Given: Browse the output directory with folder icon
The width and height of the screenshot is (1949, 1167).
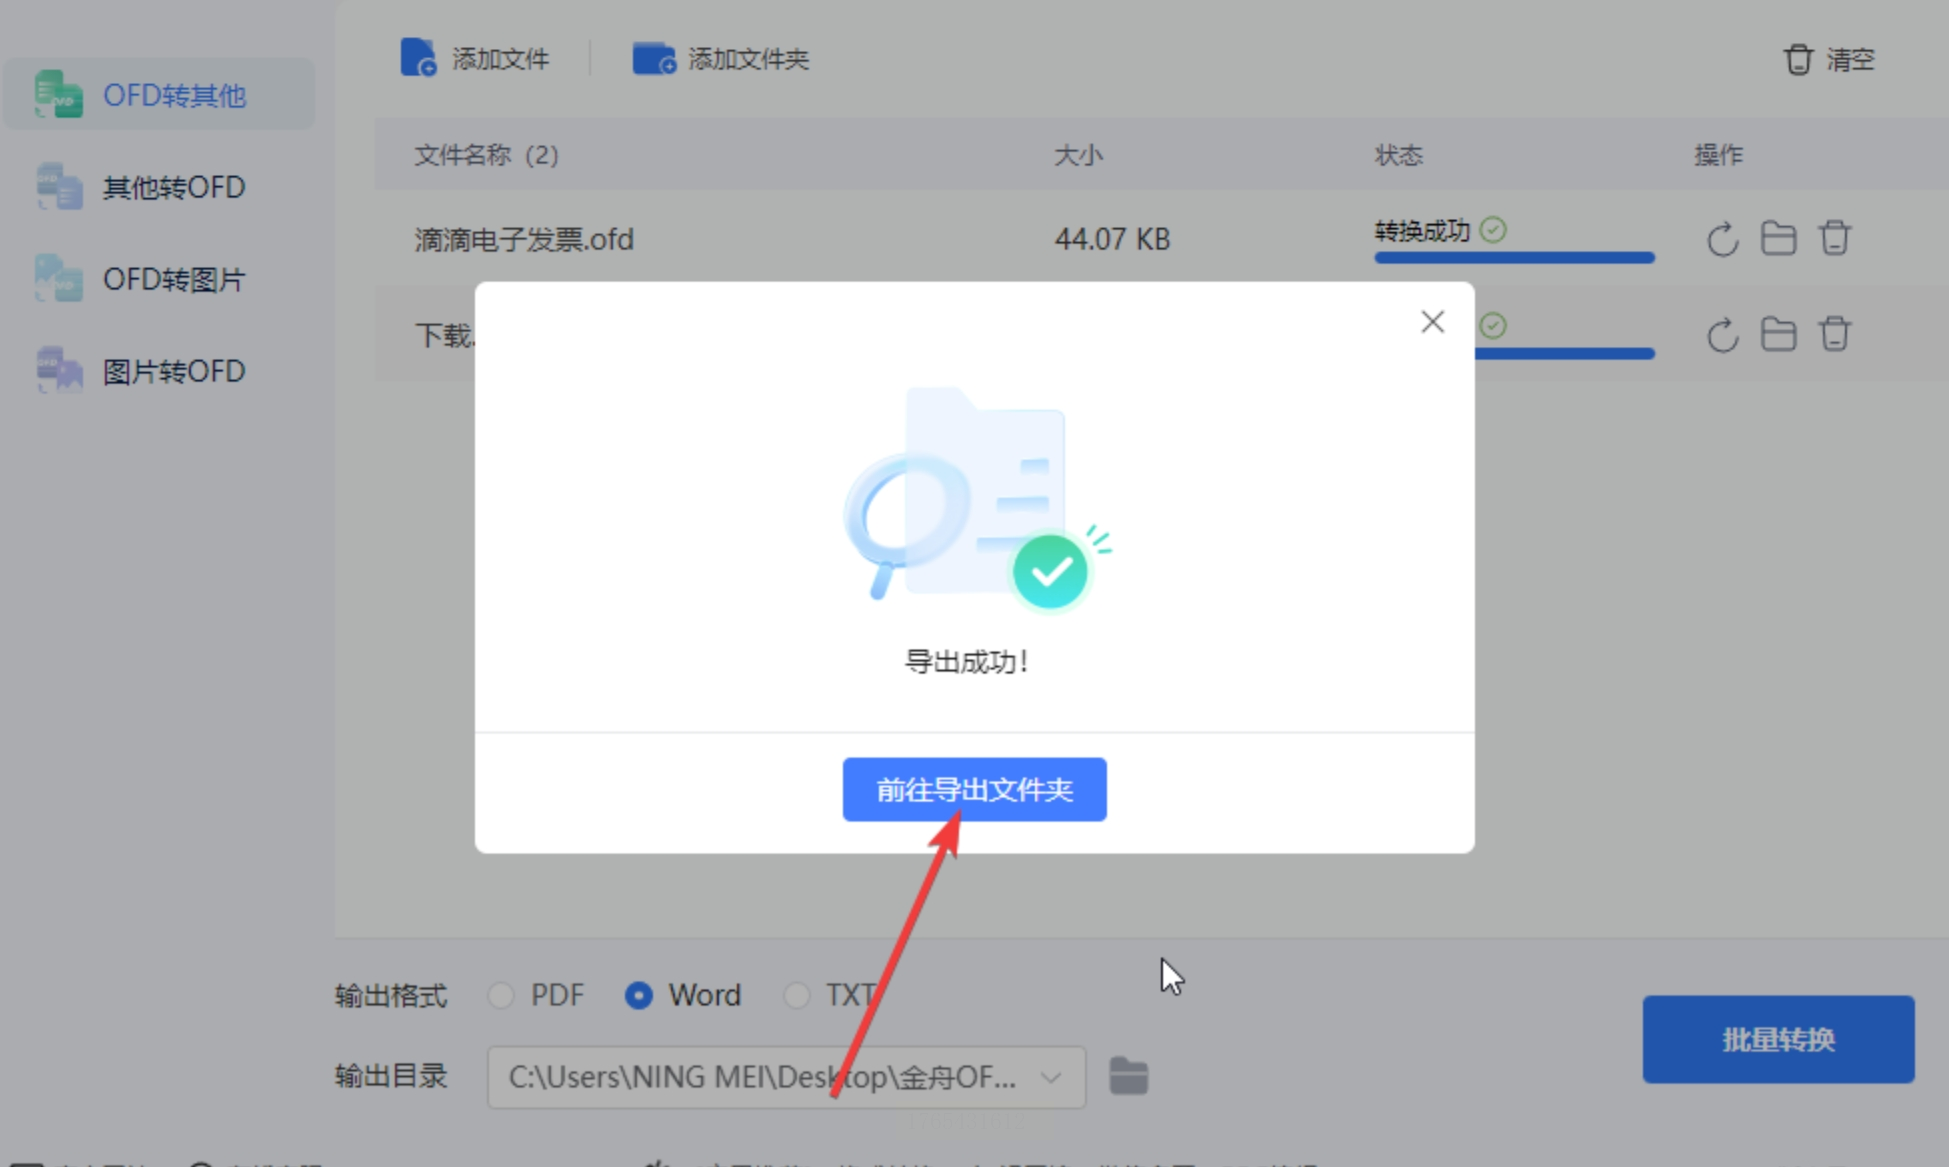Looking at the screenshot, I should pyautogui.click(x=1129, y=1077).
